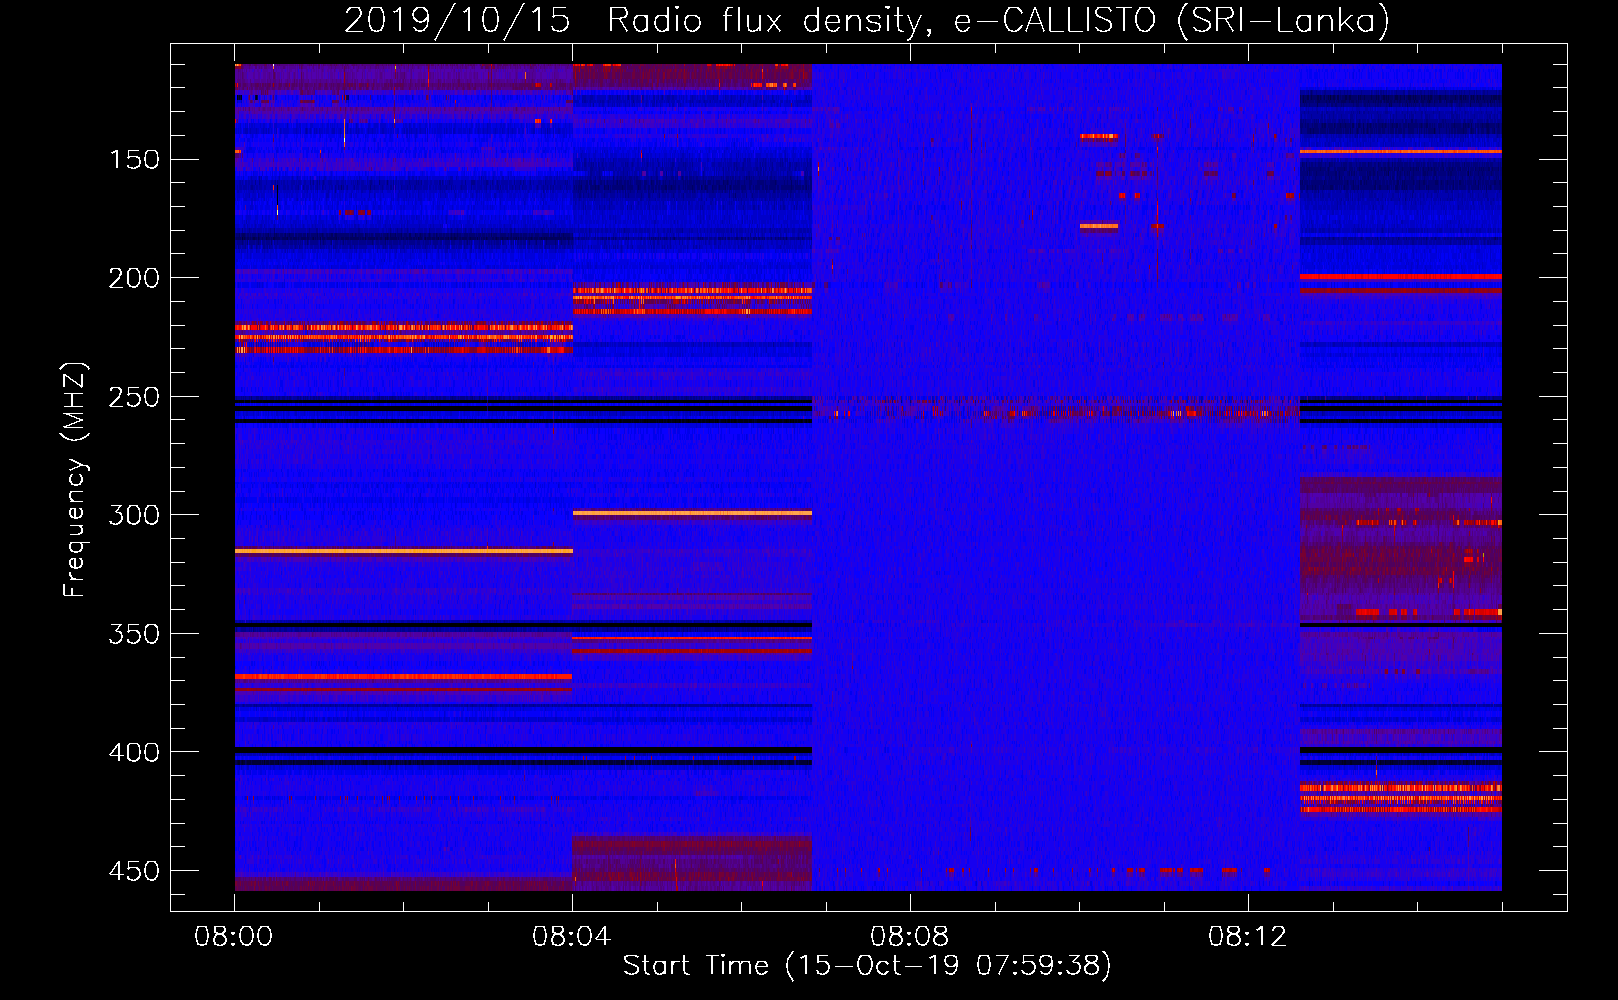Image resolution: width=1618 pixels, height=1000 pixels.
Task: Click the plot title 'Radio flux density, e-CALLISTO (SRI-Lanka)'
Action: click(998, 20)
